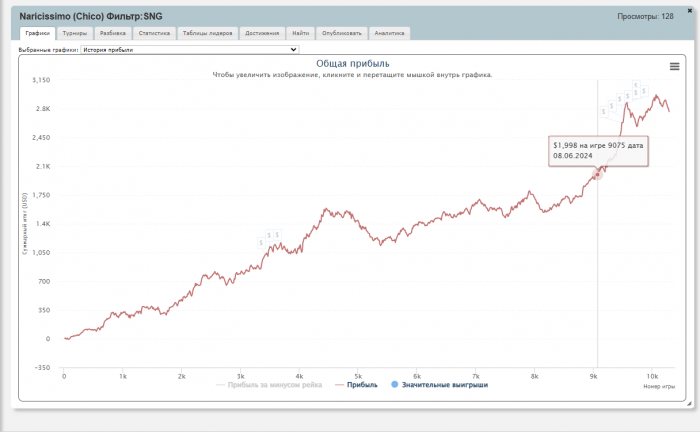Switch to the Найти tab
This screenshot has width=700, height=432.
pyautogui.click(x=300, y=33)
